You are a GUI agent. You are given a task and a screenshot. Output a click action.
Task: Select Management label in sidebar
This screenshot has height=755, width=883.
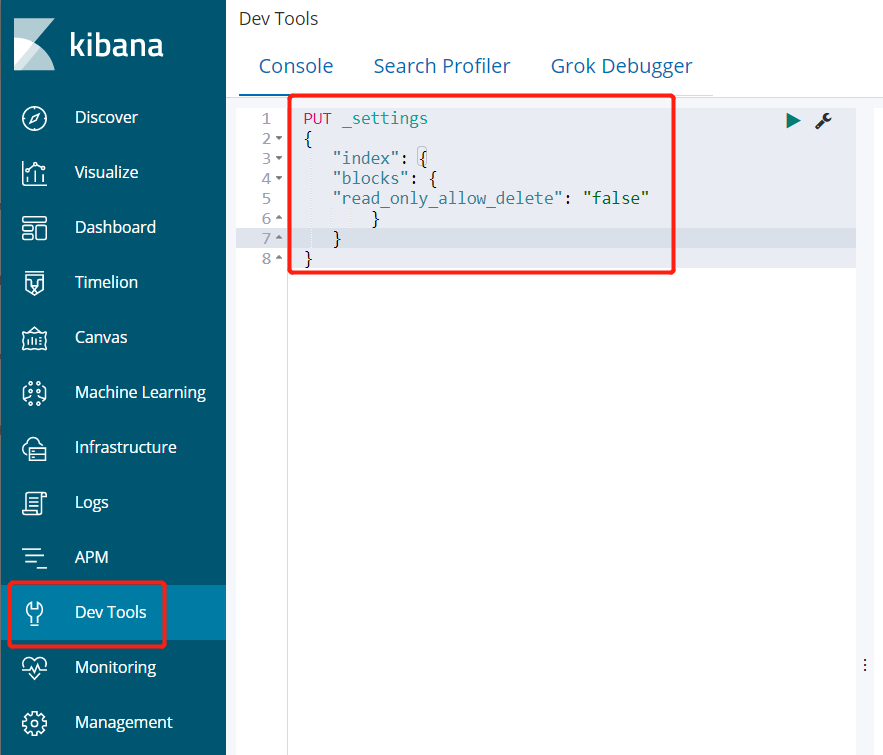click(x=124, y=722)
